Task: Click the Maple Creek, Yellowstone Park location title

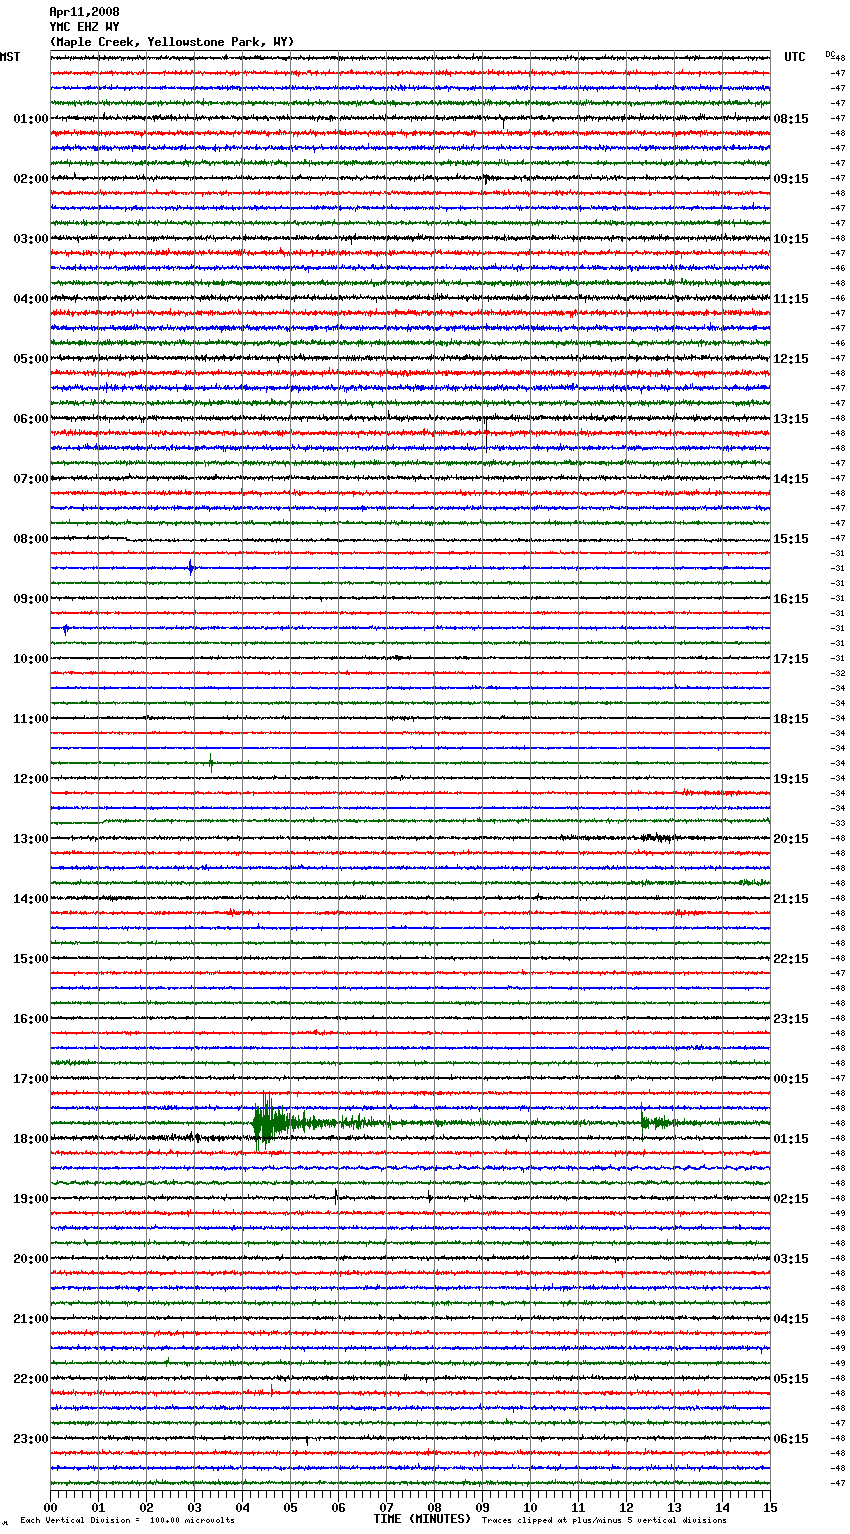Action: point(172,42)
